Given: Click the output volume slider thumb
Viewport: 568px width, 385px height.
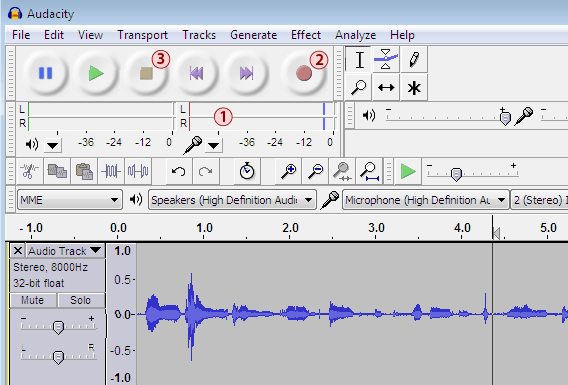Looking at the screenshot, I should (x=505, y=118).
